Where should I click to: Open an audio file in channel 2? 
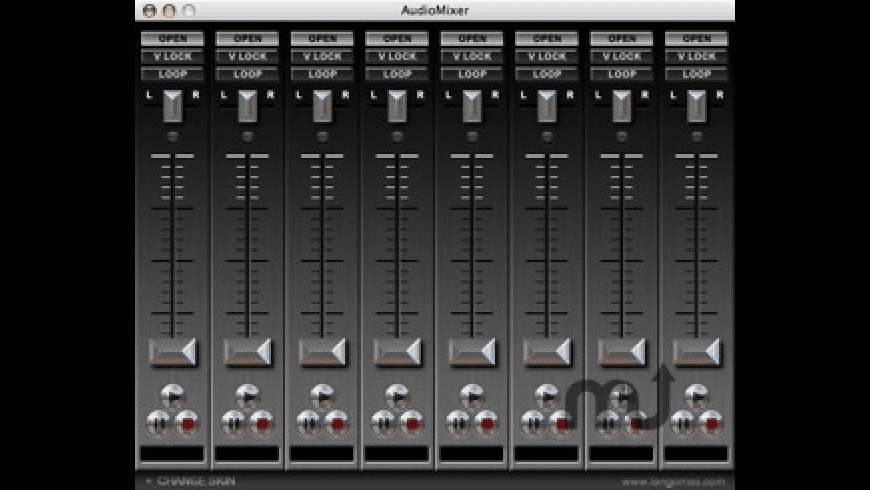pyautogui.click(x=247, y=38)
